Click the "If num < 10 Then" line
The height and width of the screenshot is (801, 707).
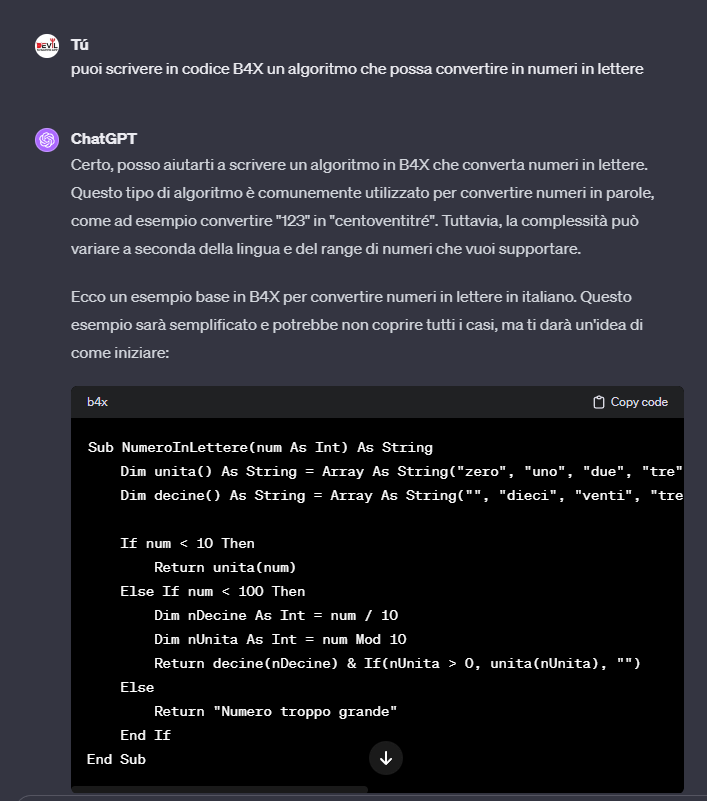[187, 543]
